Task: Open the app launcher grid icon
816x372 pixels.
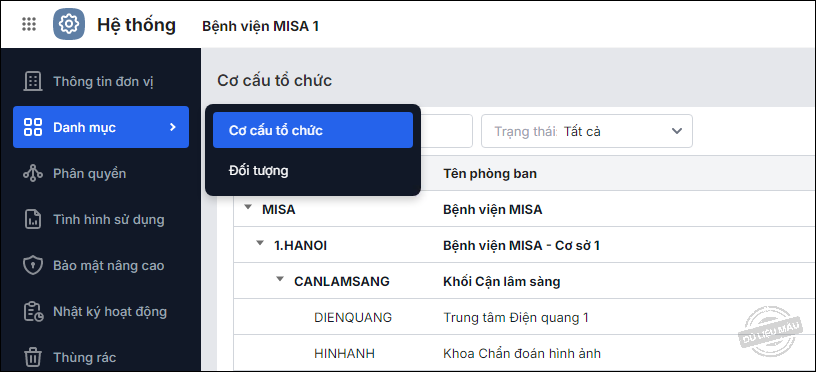Action: tap(29, 24)
